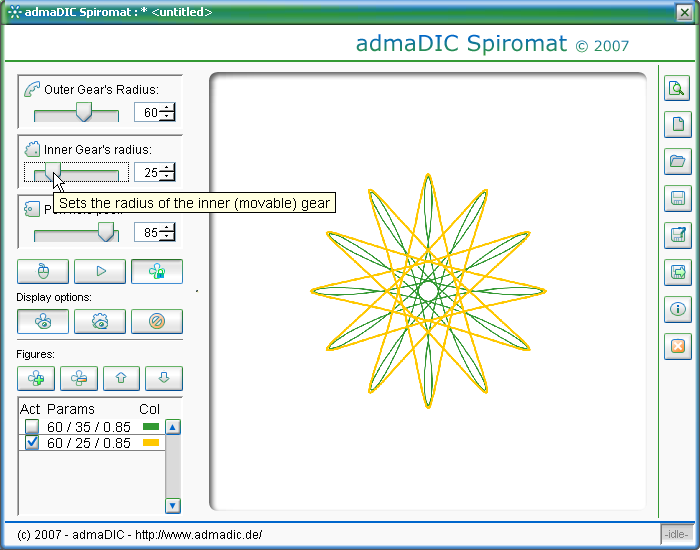This screenshot has height=550, width=700.
Task: Exit via the orange X button
Action: (677, 346)
